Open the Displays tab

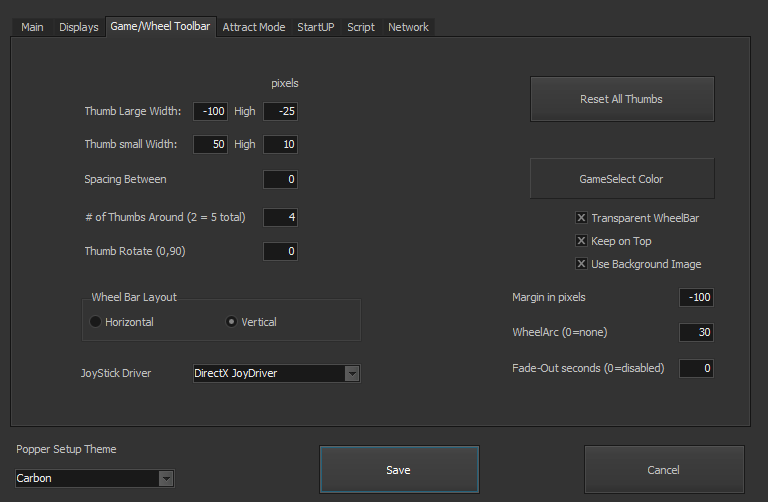point(78,27)
